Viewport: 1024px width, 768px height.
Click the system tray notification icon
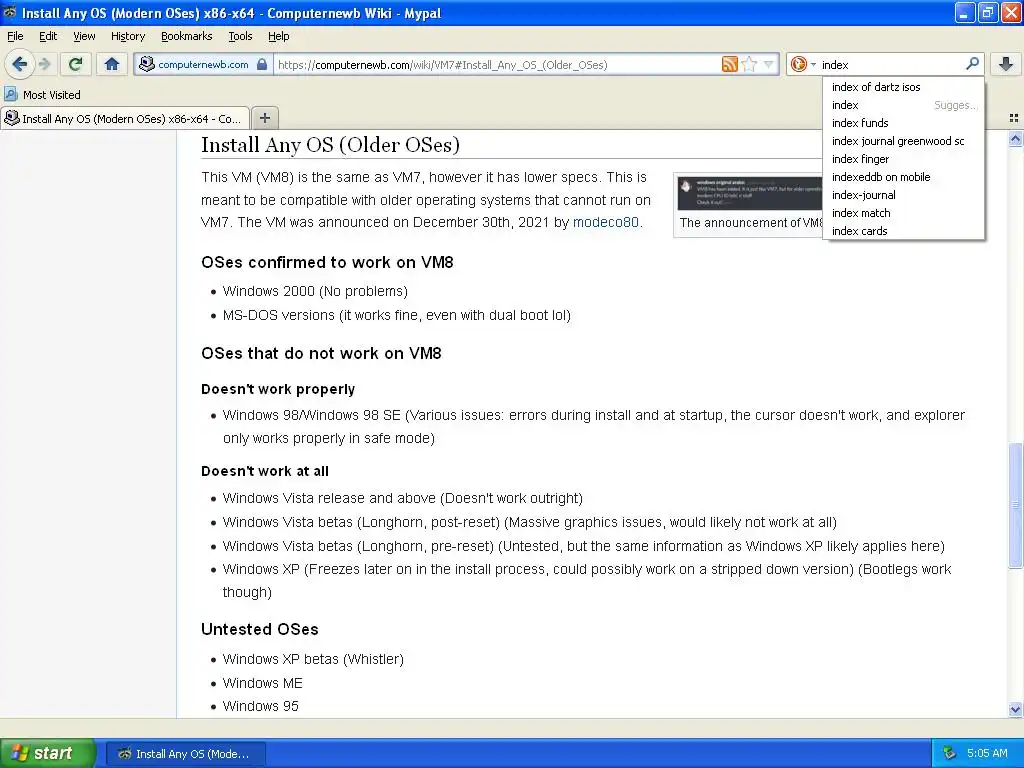click(x=950, y=754)
